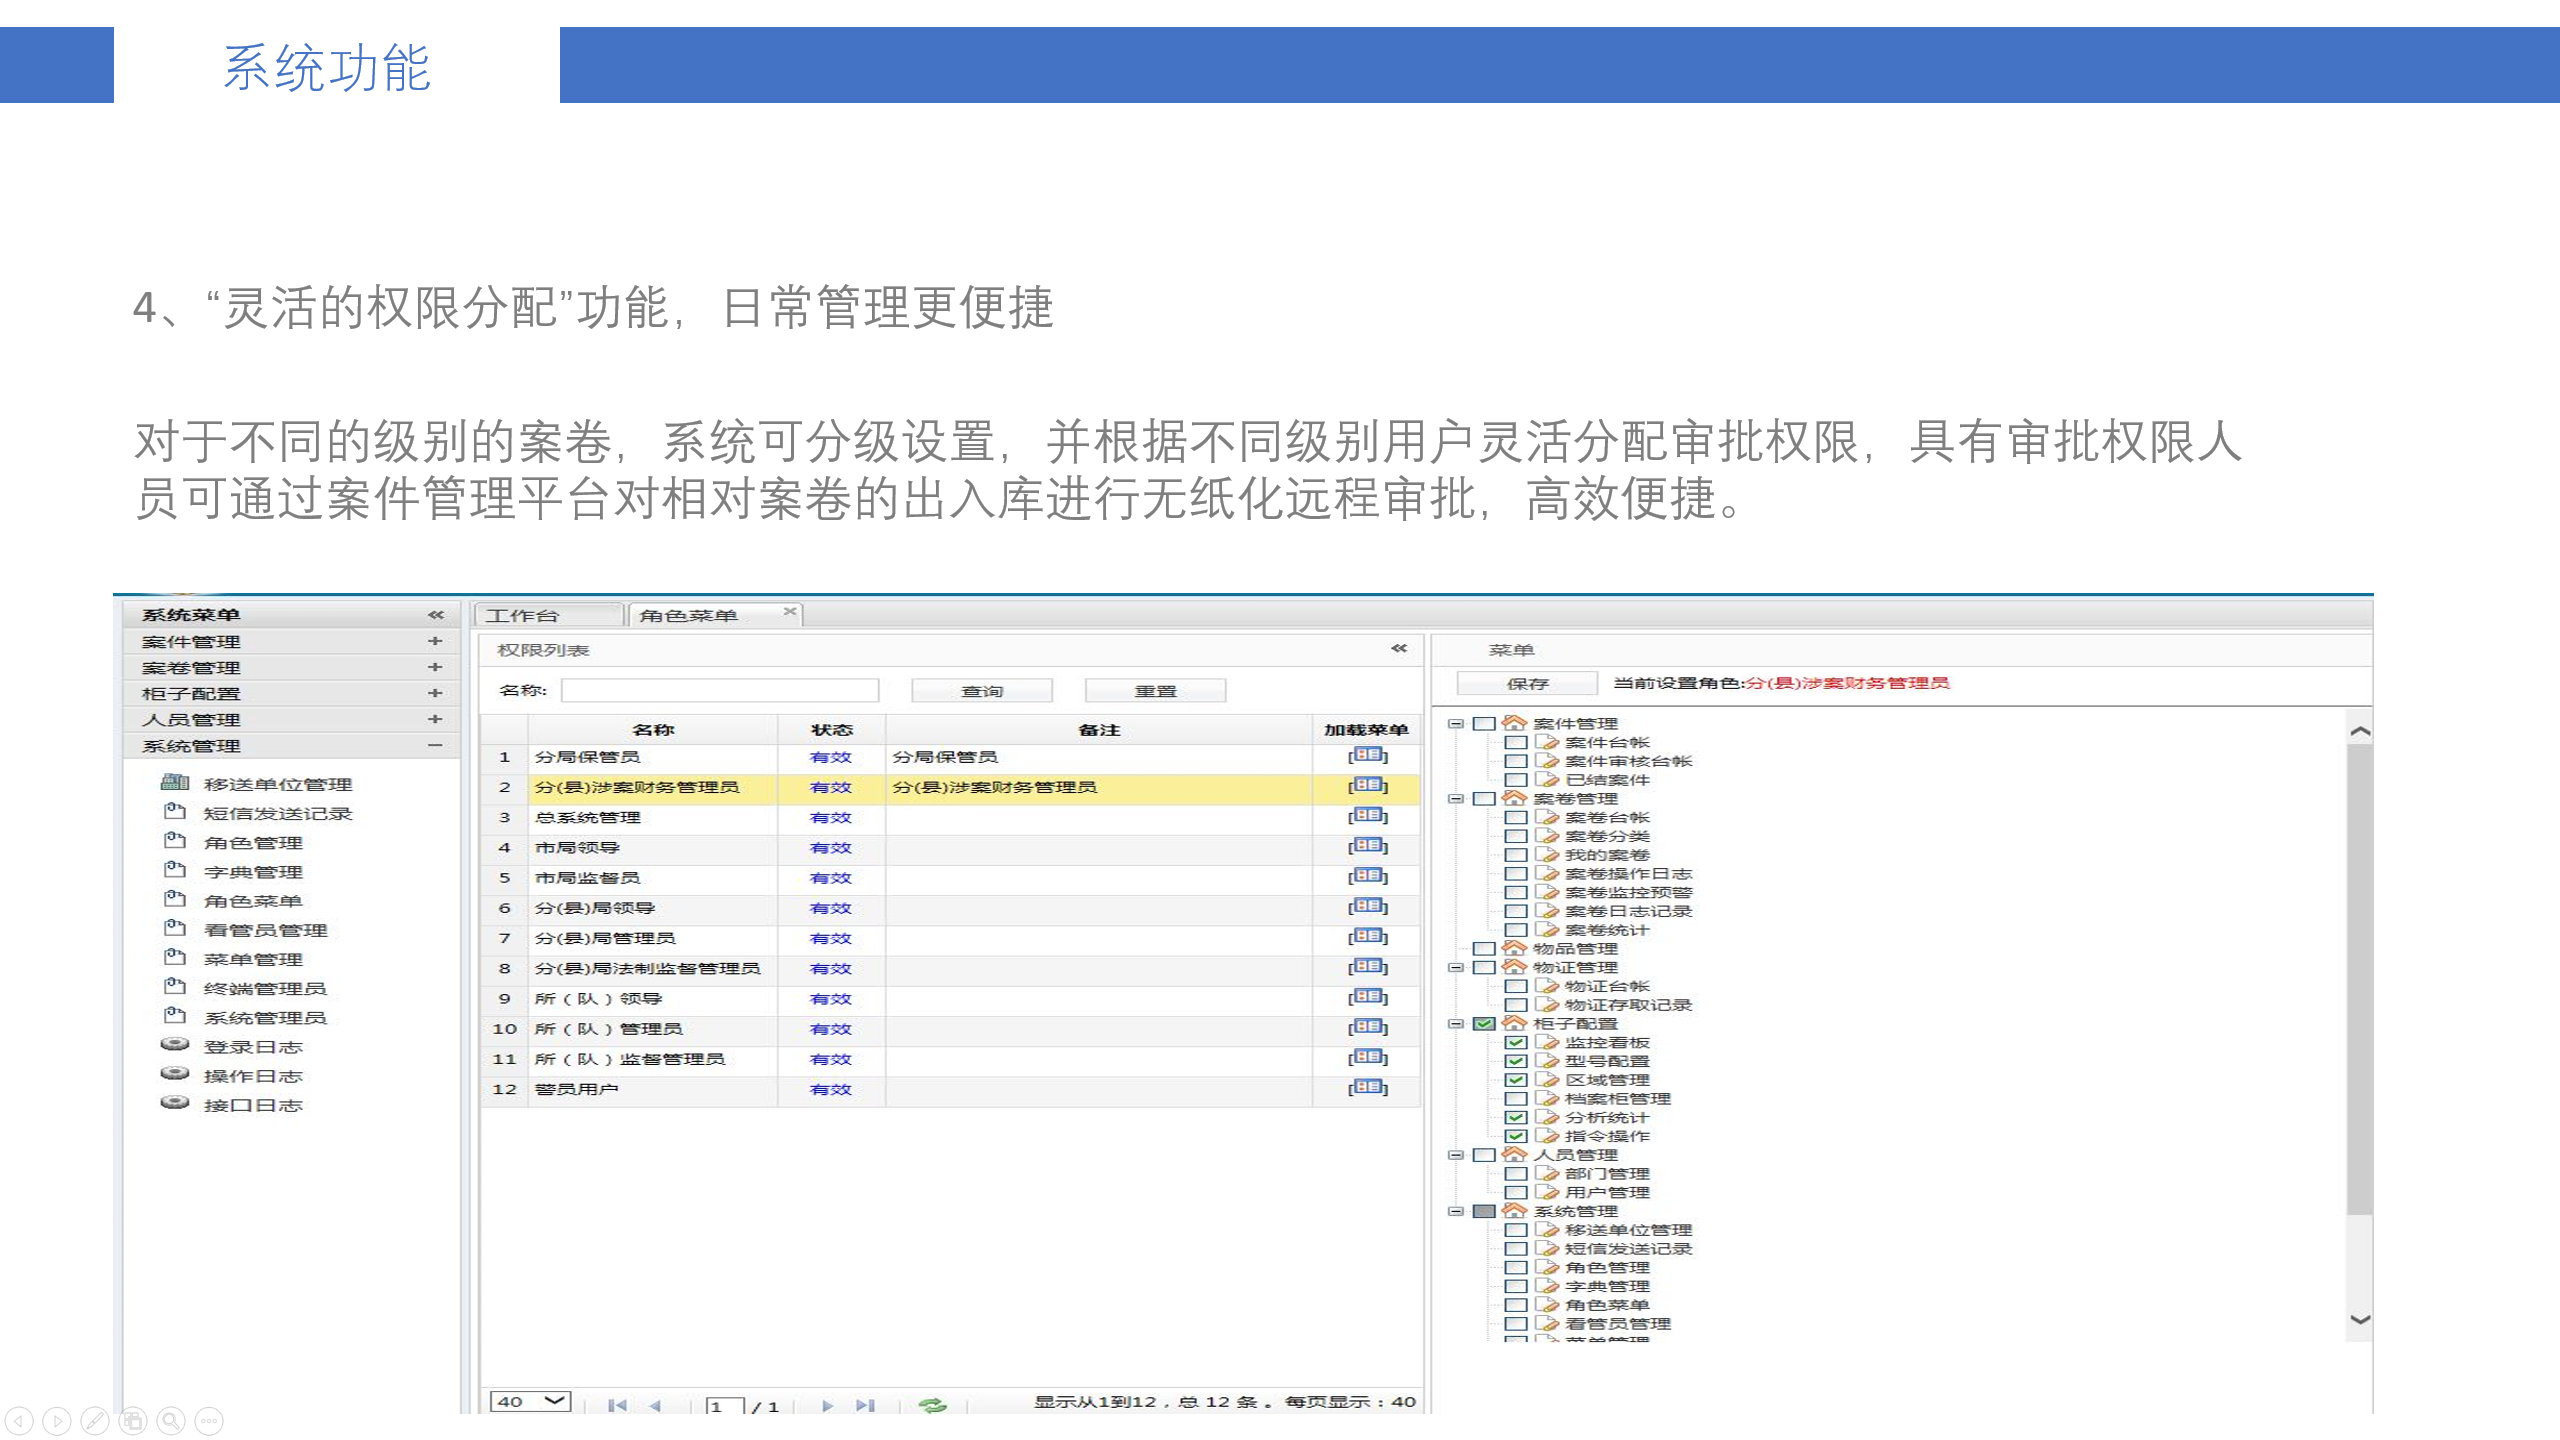2560x1440 pixels.
Task: Click the 名称 search input field
Action: (x=719, y=691)
